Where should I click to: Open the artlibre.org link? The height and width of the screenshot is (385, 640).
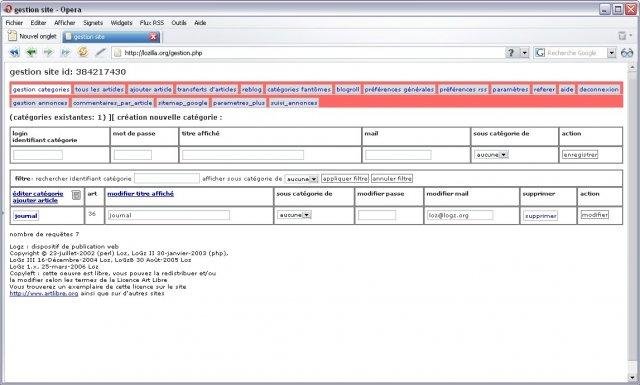click(x=44, y=294)
